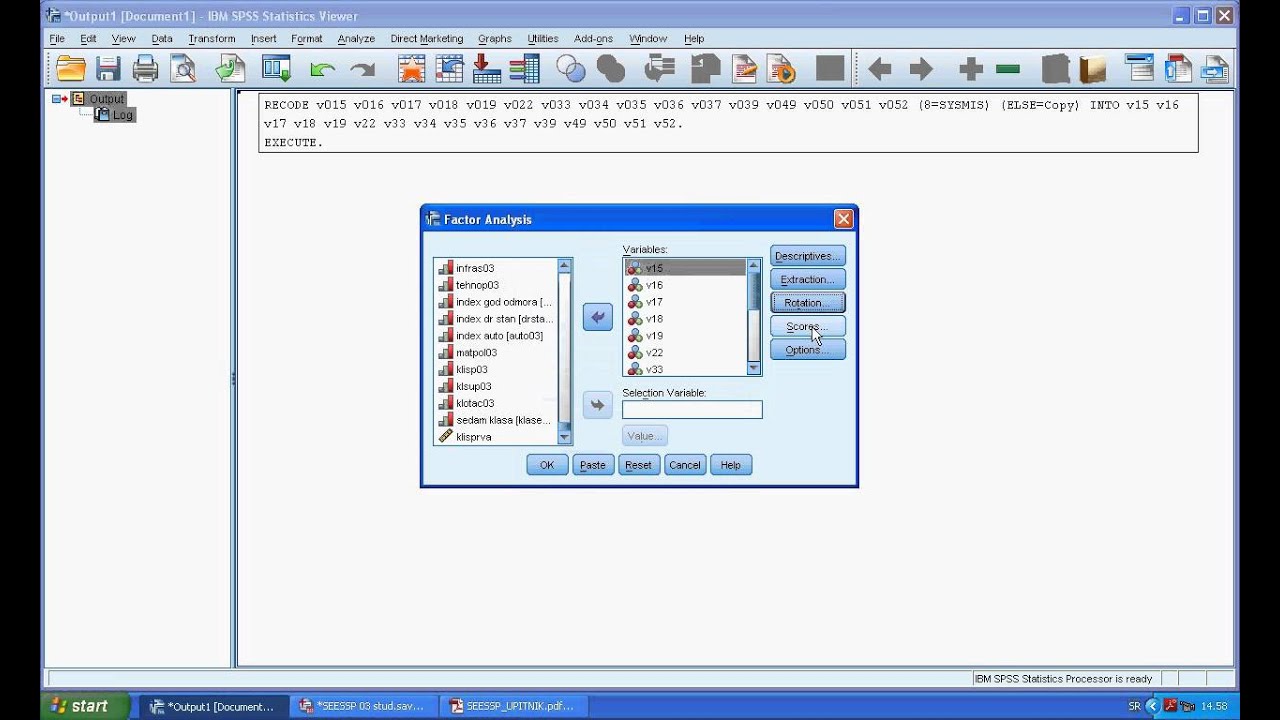The image size is (1280, 720).
Task: Undo the last action with the green arrow
Action: pyautogui.click(x=322, y=69)
